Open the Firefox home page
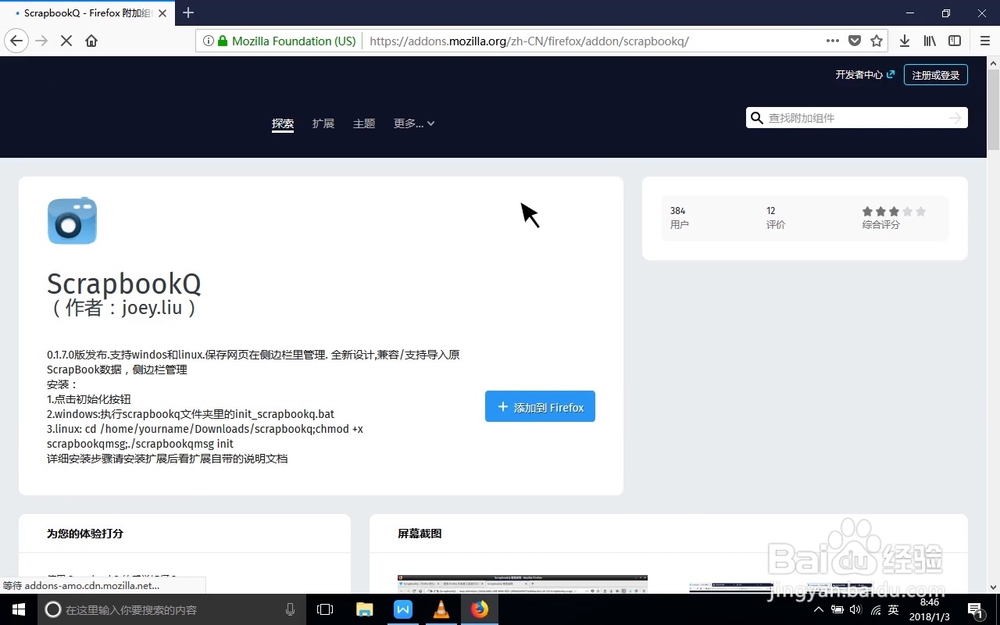Image resolution: width=1000 pixels, height=625 pixels. tap(91, 41)
